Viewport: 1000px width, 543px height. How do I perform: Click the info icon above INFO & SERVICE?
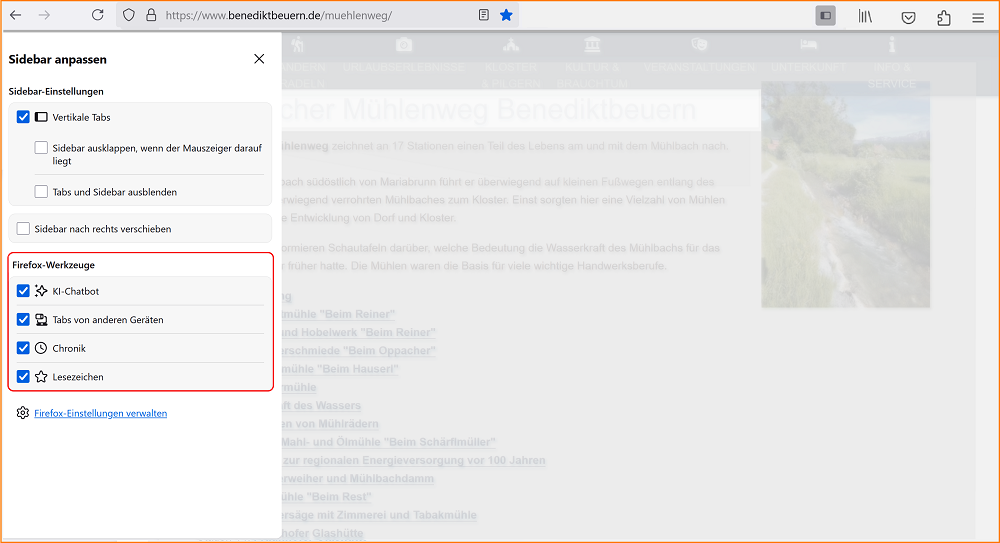[x=892, y=45]
